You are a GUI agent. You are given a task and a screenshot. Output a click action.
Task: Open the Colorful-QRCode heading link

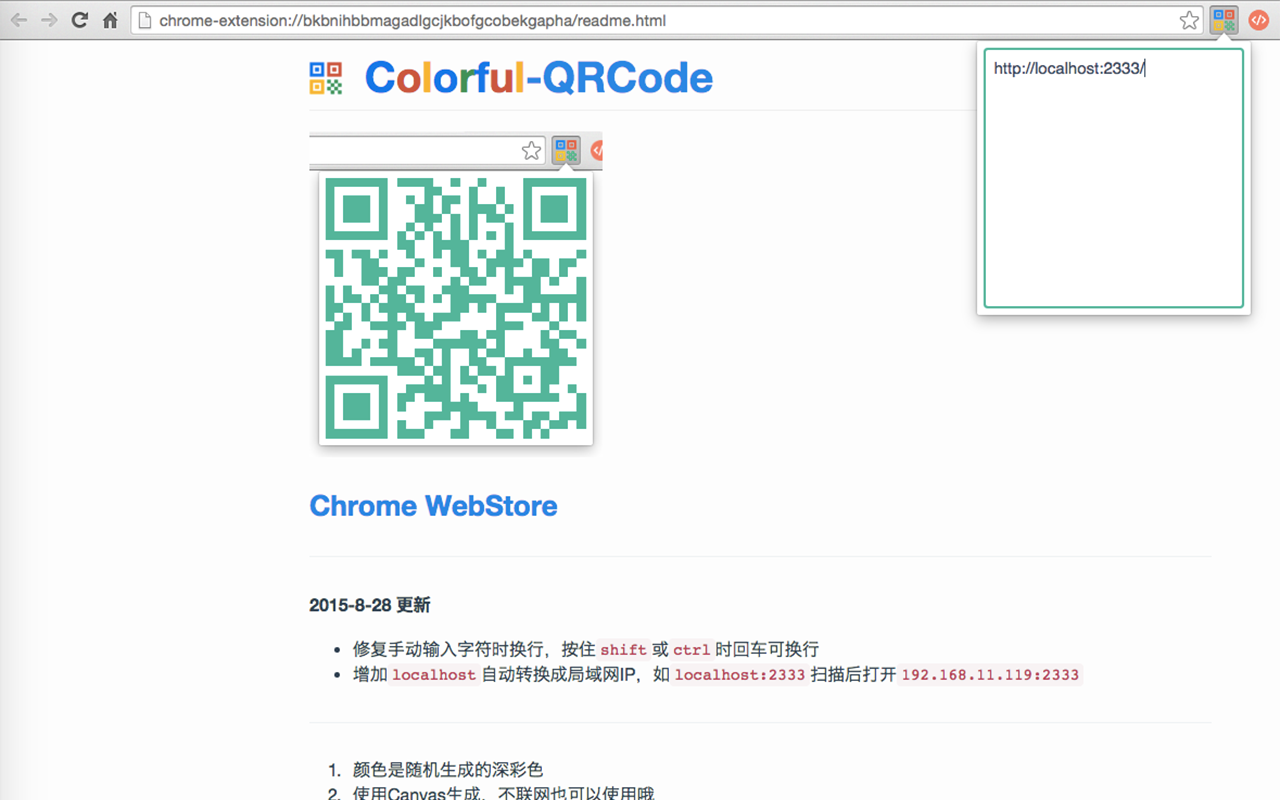[539, 78]
